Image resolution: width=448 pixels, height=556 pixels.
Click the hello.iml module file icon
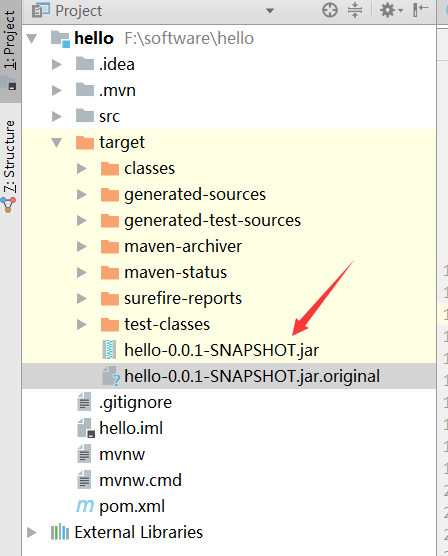[86, 428]
